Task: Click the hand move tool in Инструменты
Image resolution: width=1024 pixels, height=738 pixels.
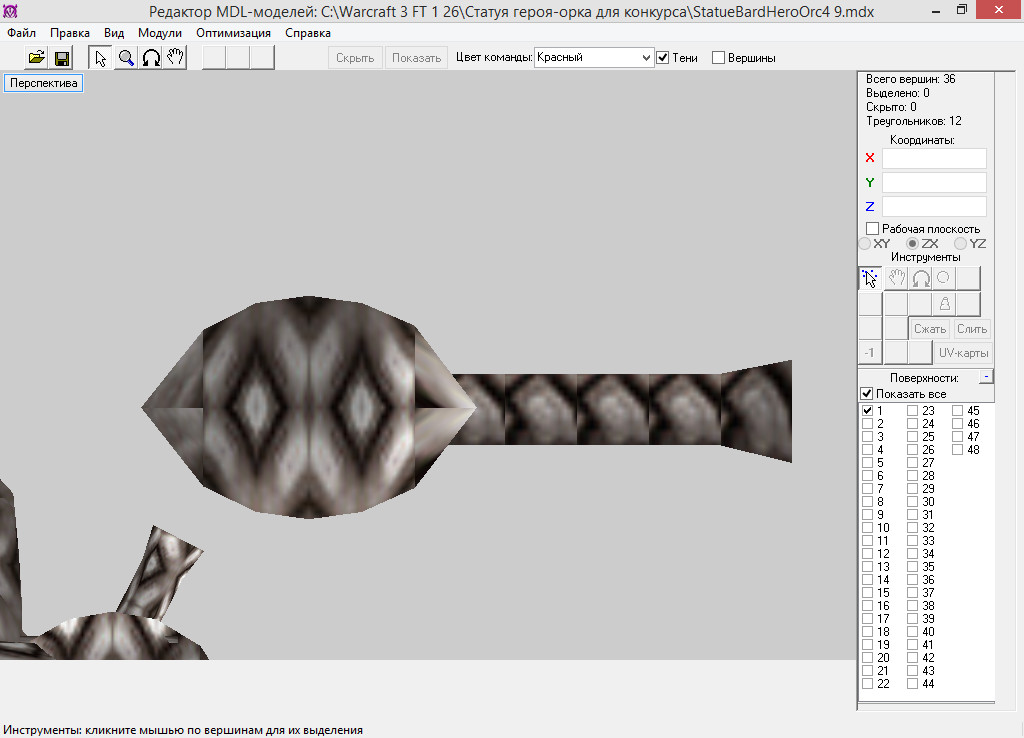Action: coord(896,278)
